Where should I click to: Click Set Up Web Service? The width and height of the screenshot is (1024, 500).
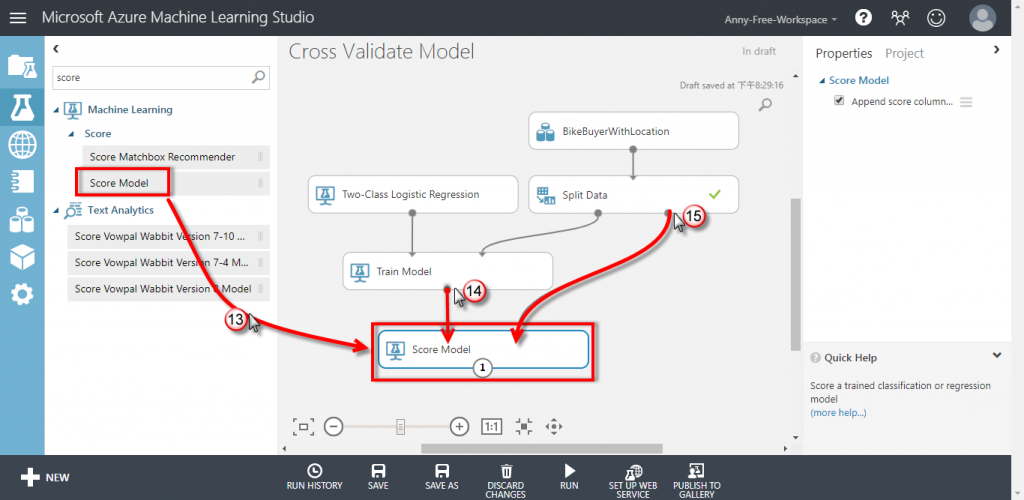pyautogui.click(x=633, y=481)
